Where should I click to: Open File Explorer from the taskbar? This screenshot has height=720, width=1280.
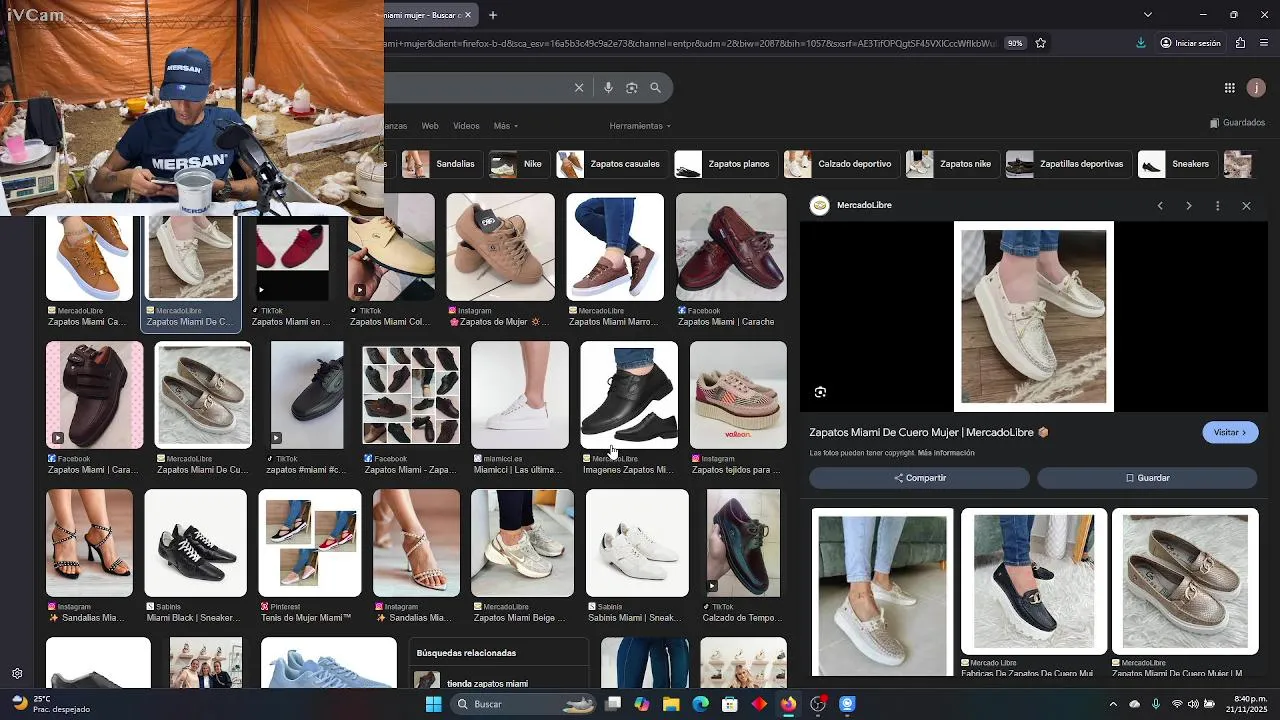(671, 704)
